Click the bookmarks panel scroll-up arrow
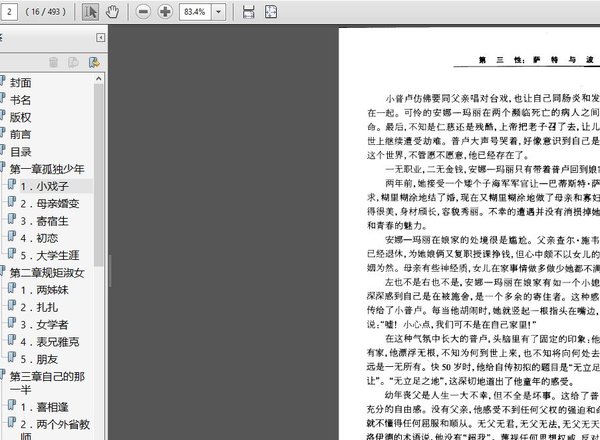Viewport: 600px width, 440px height. (99, 79)
